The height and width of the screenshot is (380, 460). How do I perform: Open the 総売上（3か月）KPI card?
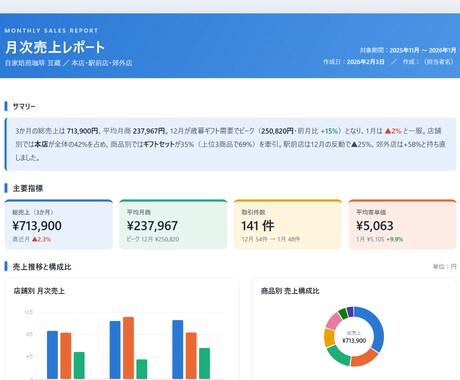tap(59, 224)
